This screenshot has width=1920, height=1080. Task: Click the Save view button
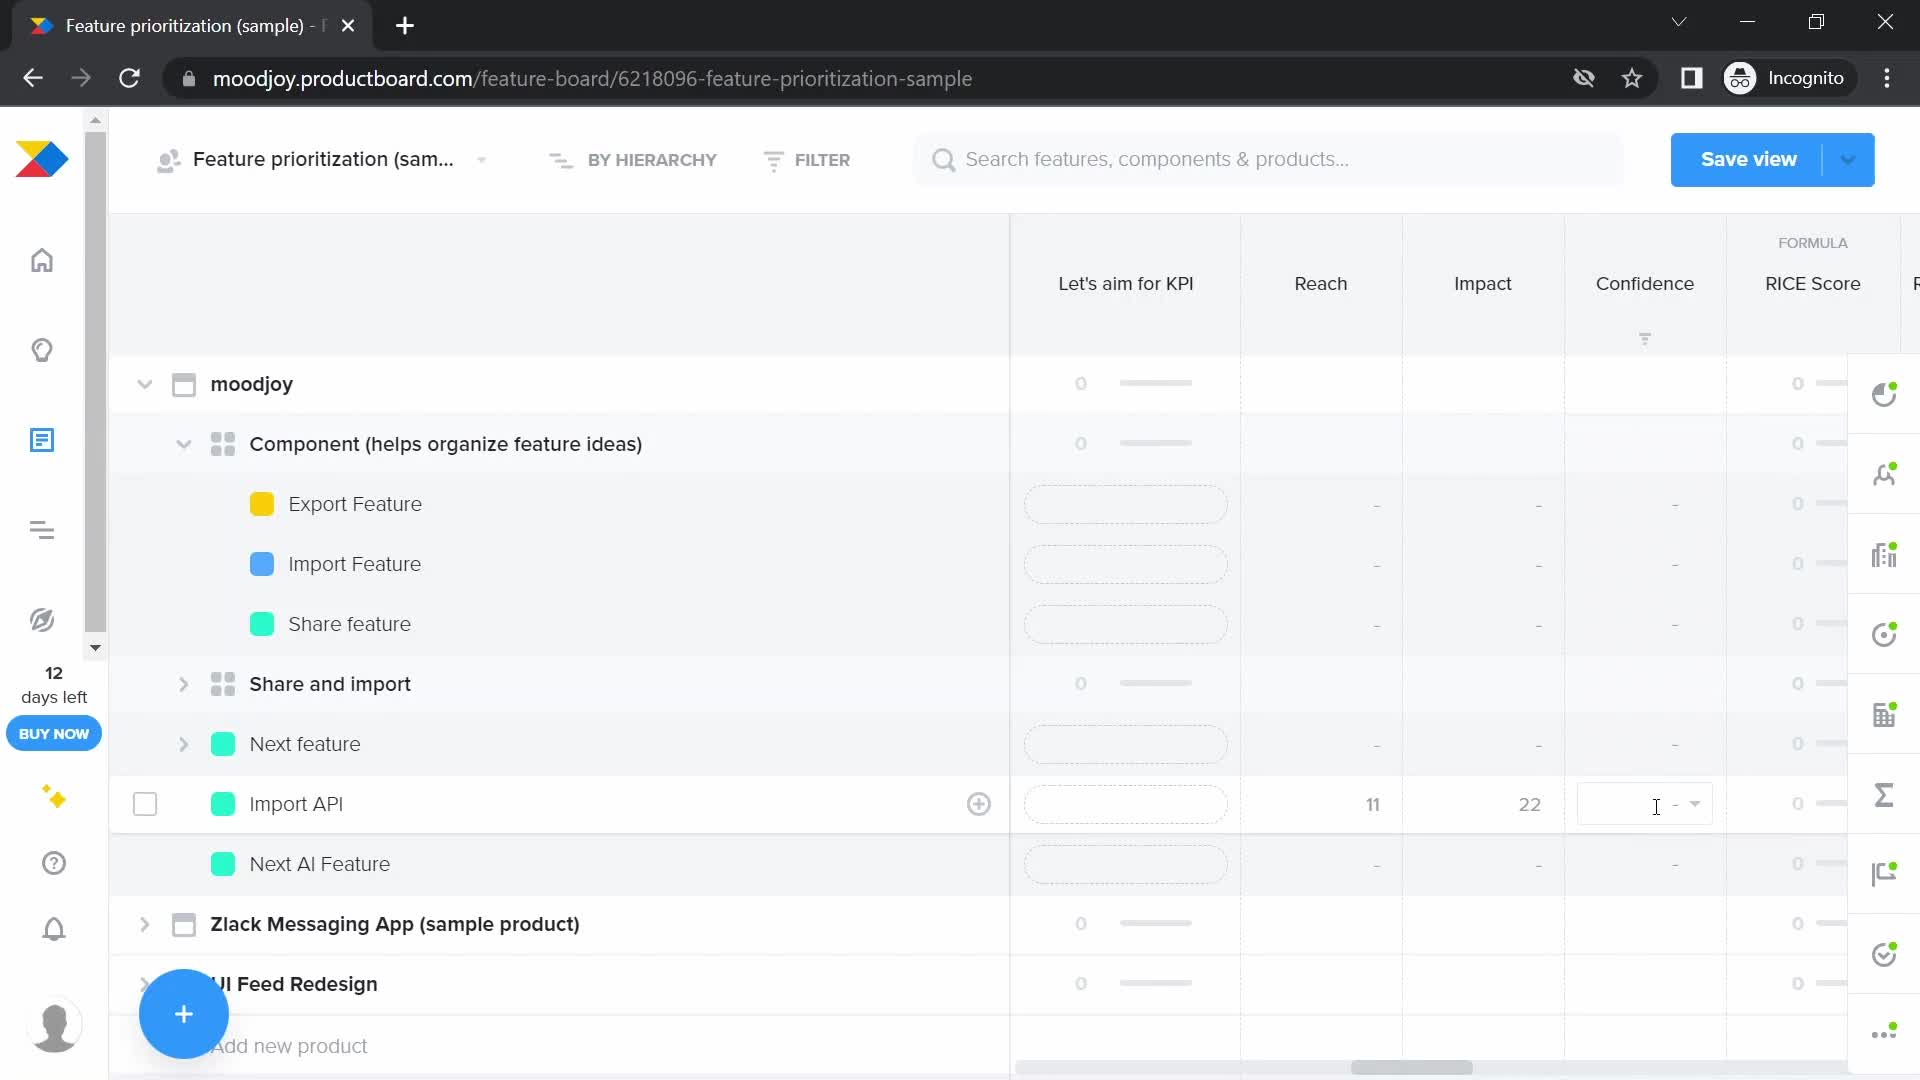1749,158
